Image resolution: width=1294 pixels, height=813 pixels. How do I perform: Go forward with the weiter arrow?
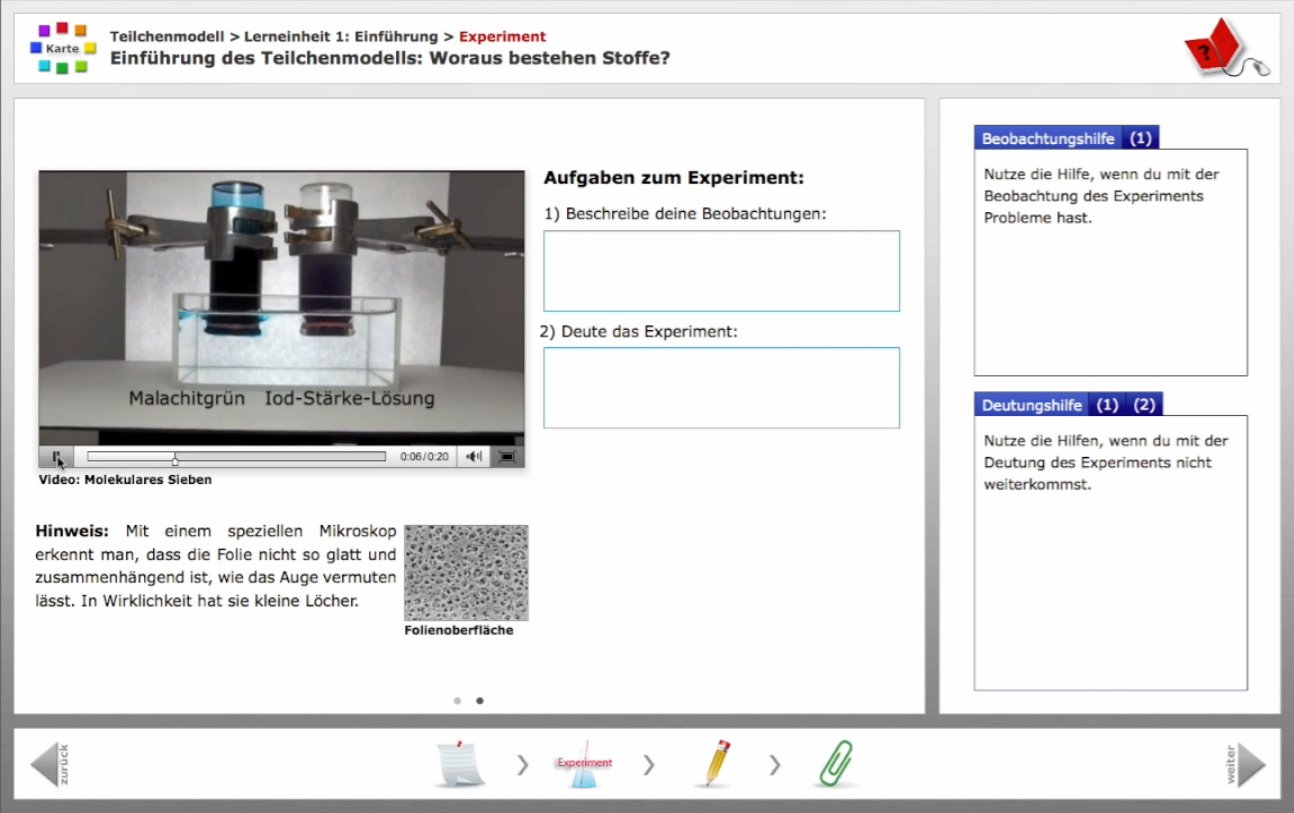pyautogui.click(x=1247, y=765)
